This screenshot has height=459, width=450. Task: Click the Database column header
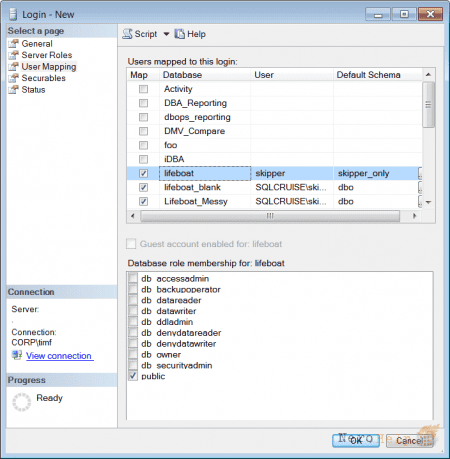(205, 75)
